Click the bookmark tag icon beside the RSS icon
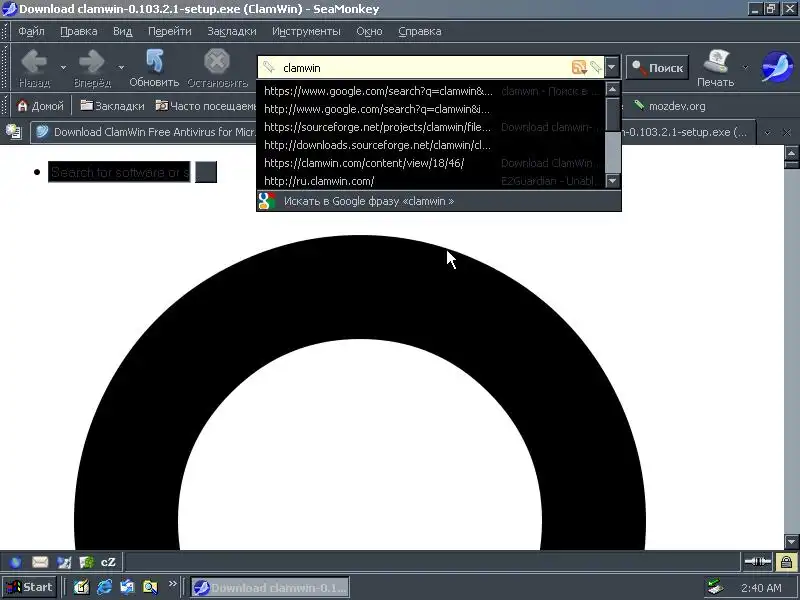800x600 pixels. [x=595, y=67]
